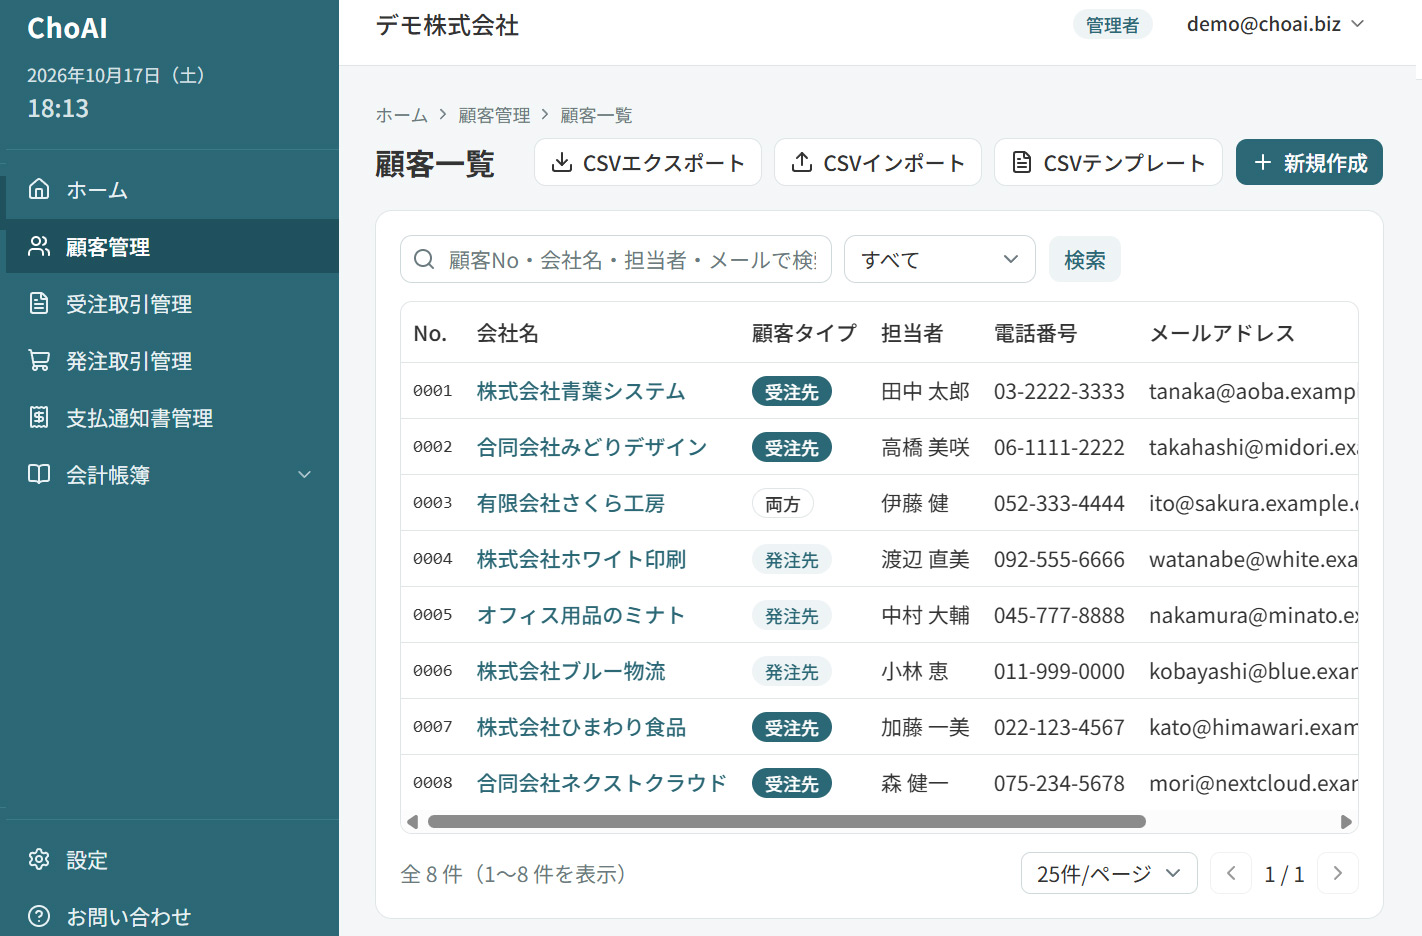
Task: Click the question mark icon for お問い合わせ
Action: point(39,916)
